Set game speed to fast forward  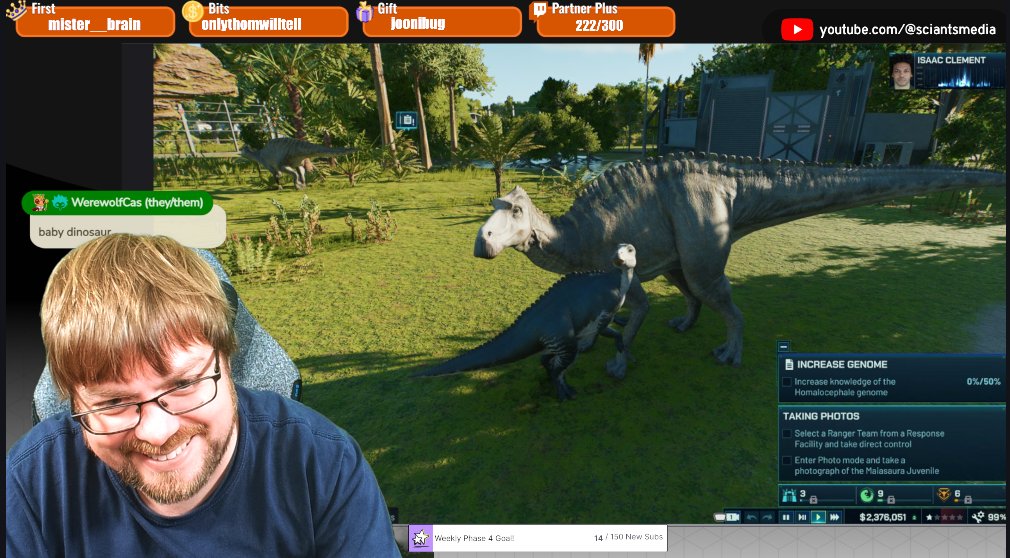835,517
